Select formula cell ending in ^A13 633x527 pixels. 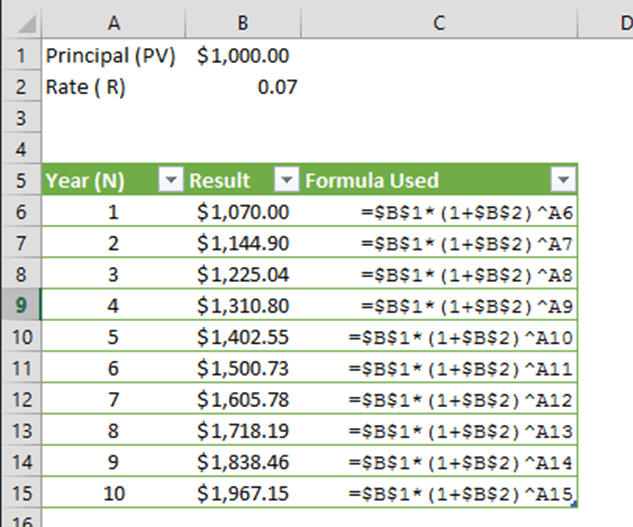point(439,430)
